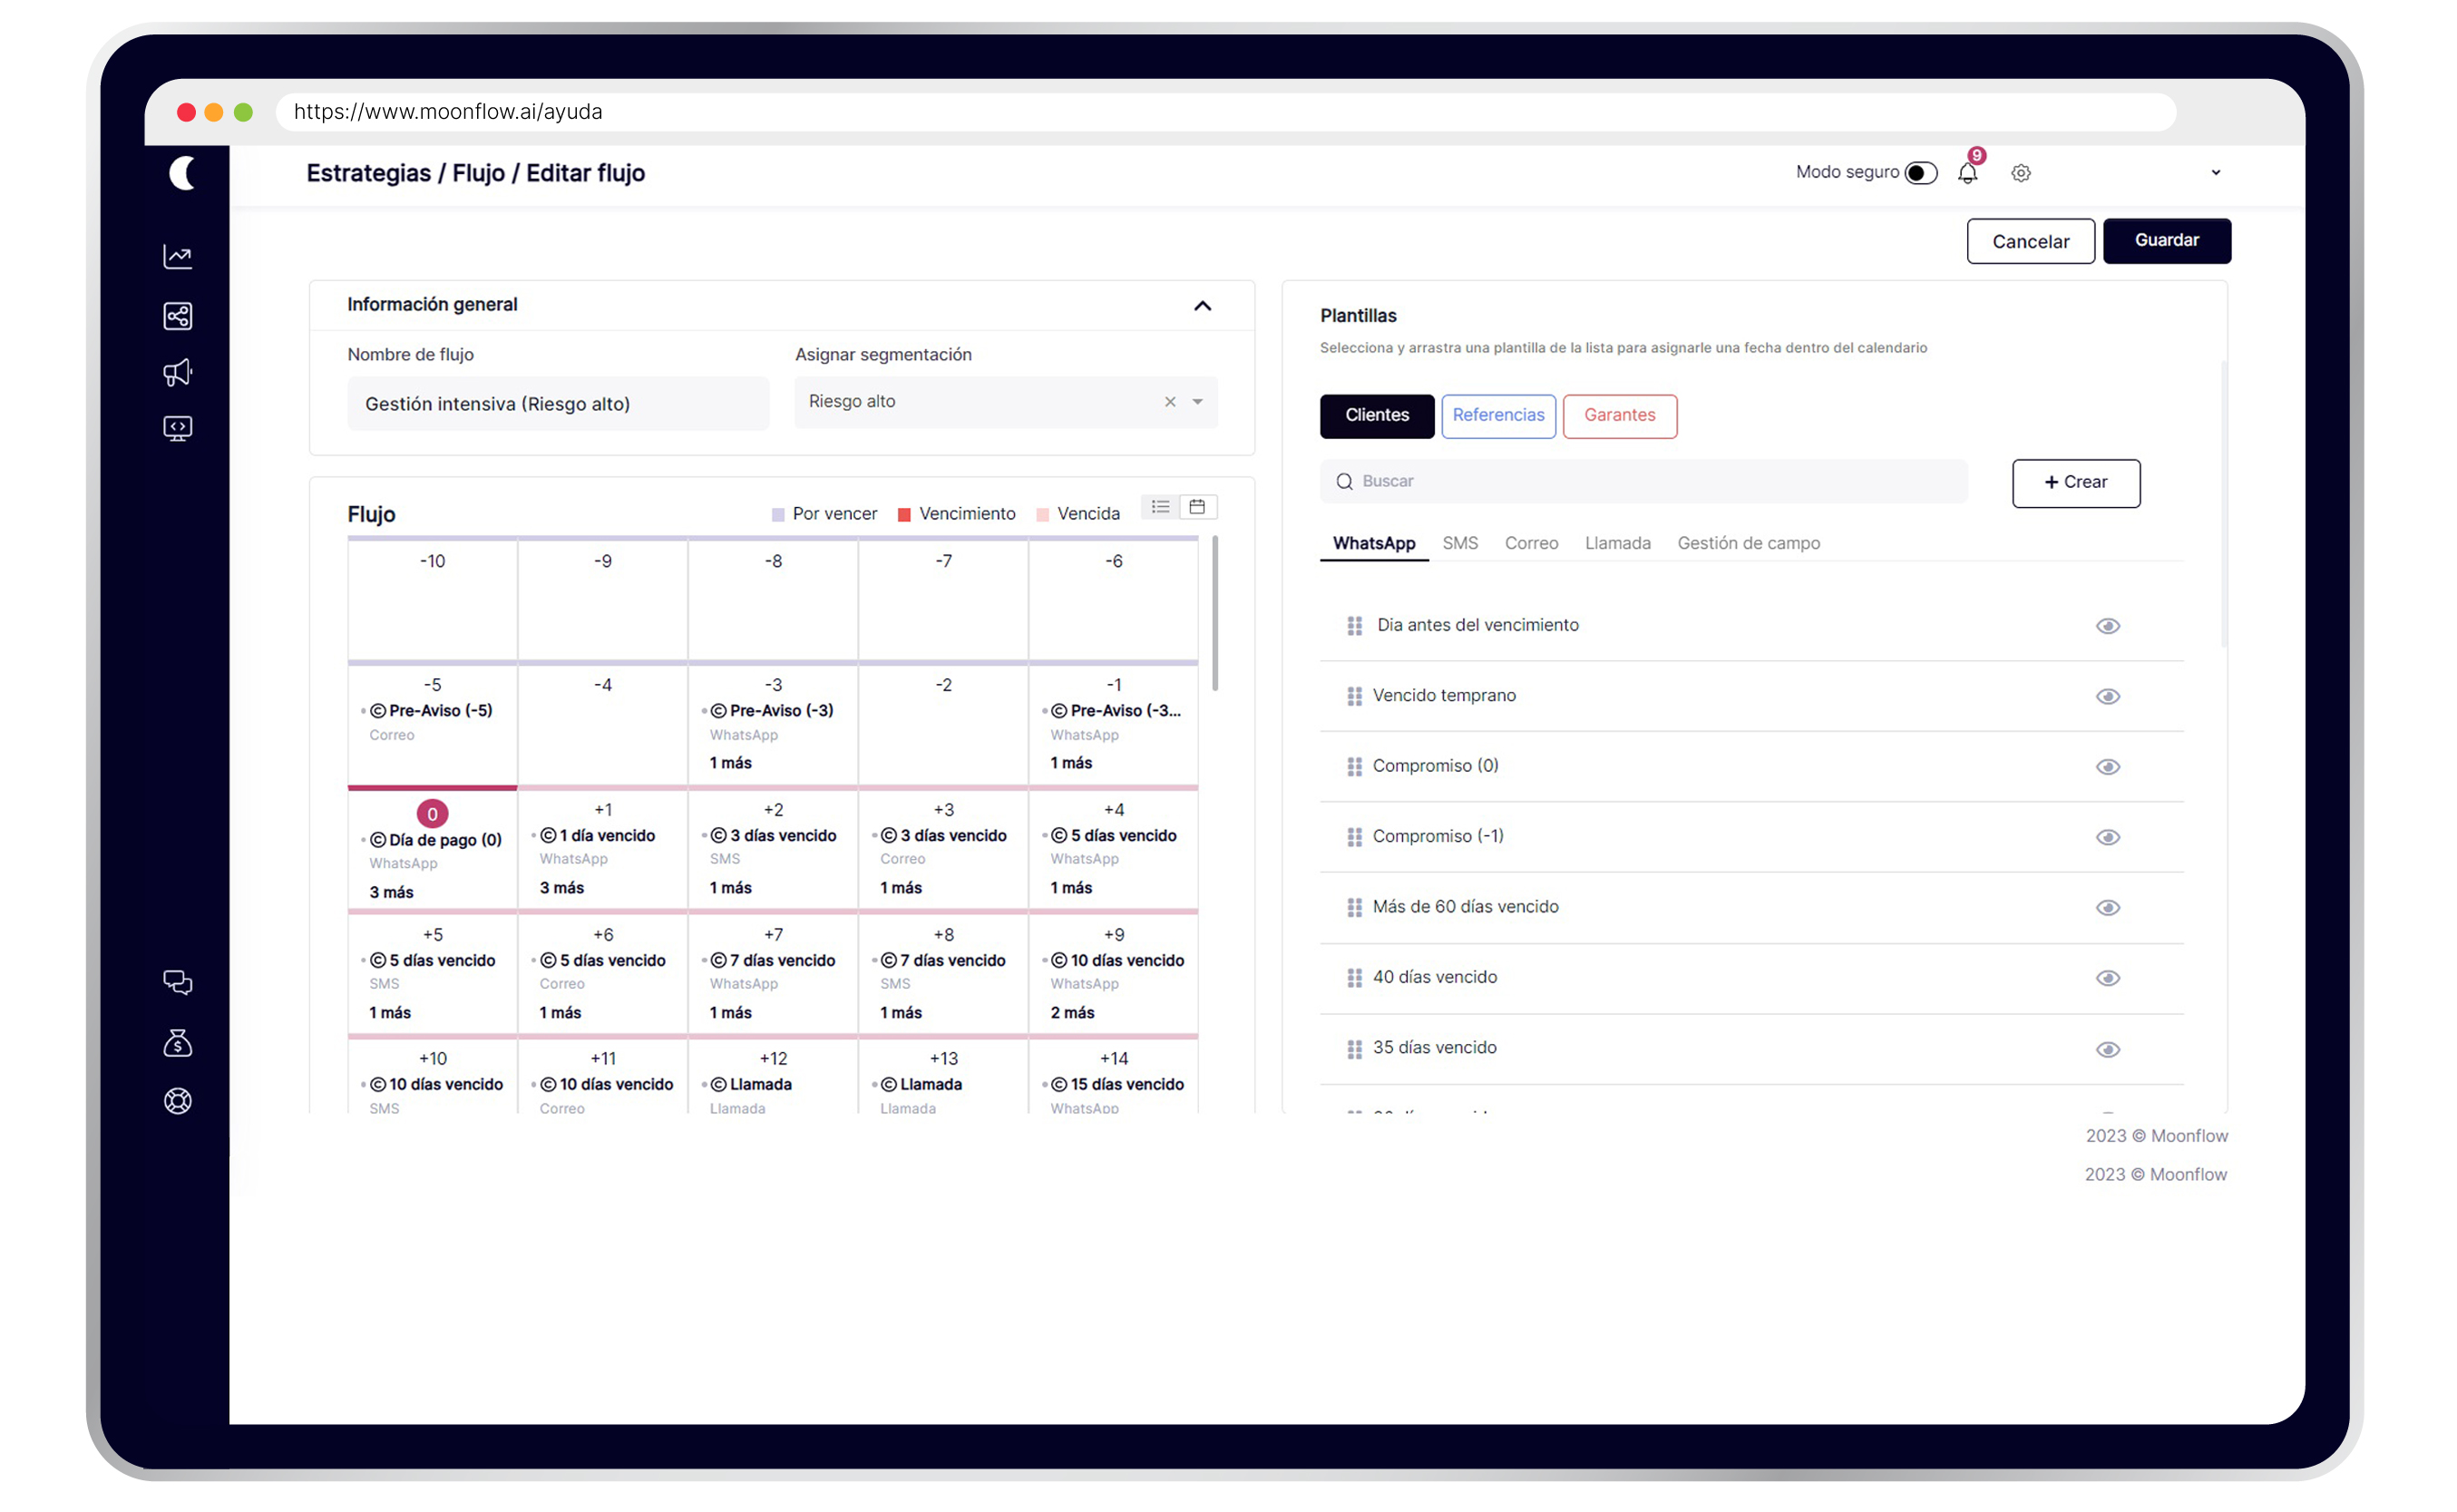Open the megaphone campaigns sidebar icon
2457x1512 pixels.
coord(178,373)
